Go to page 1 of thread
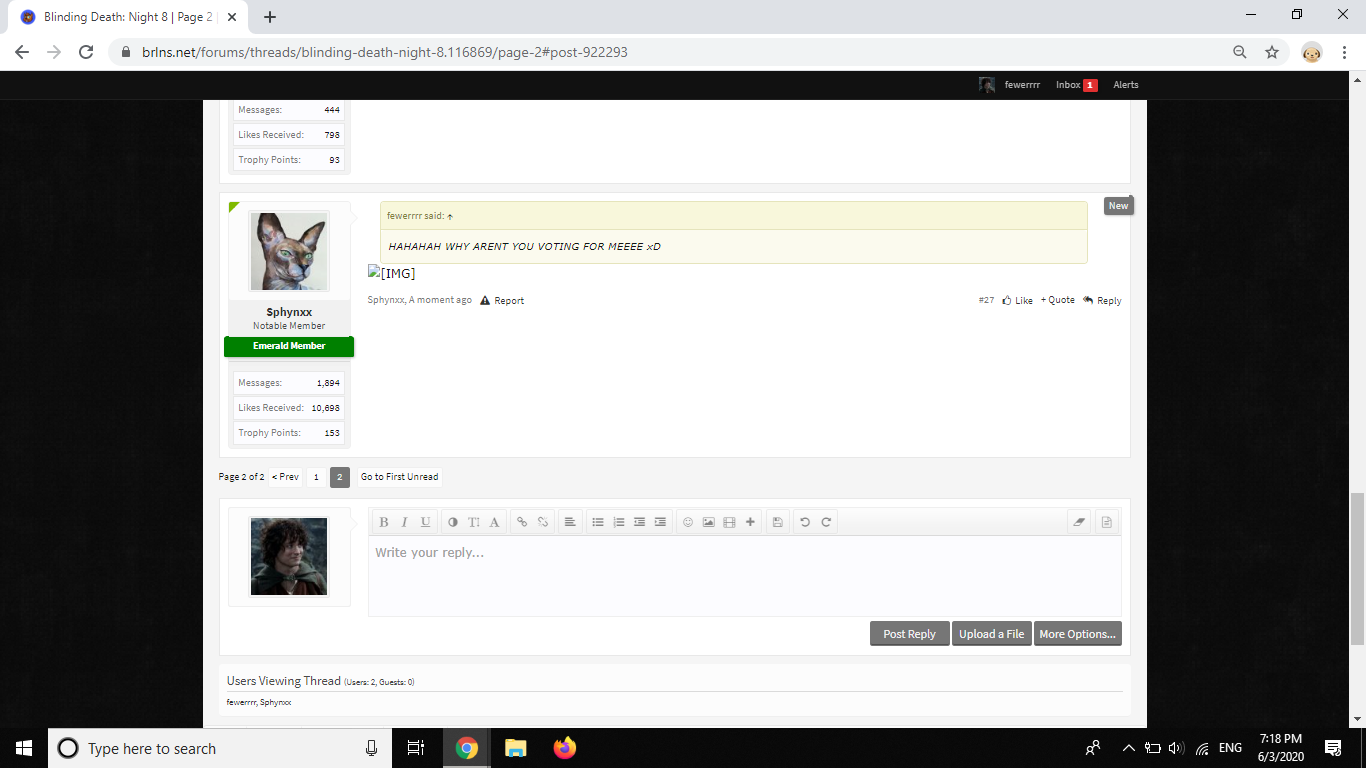This screenshot has width=1366, height=768. [x=316, y=477]
